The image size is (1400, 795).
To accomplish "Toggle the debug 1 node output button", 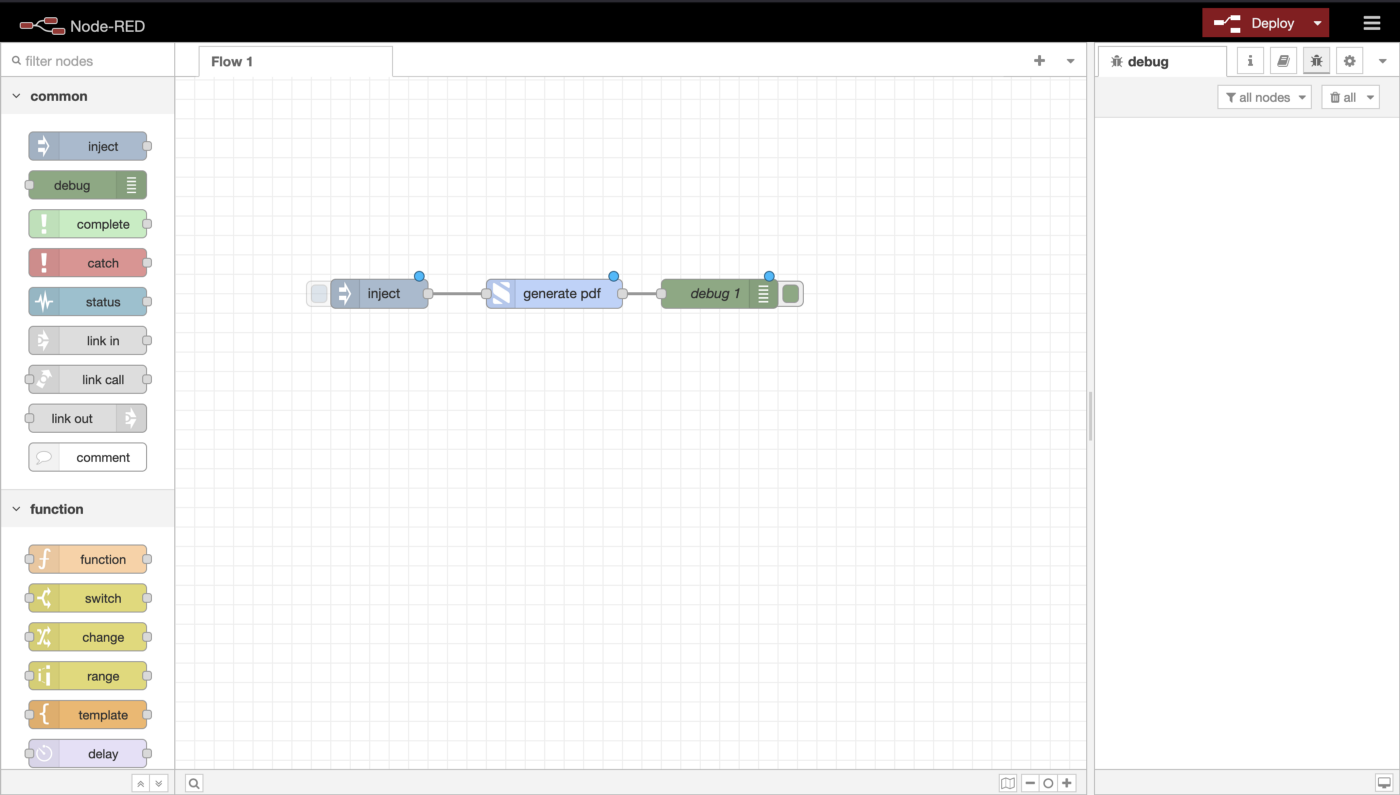I will (x=791, y=294).
